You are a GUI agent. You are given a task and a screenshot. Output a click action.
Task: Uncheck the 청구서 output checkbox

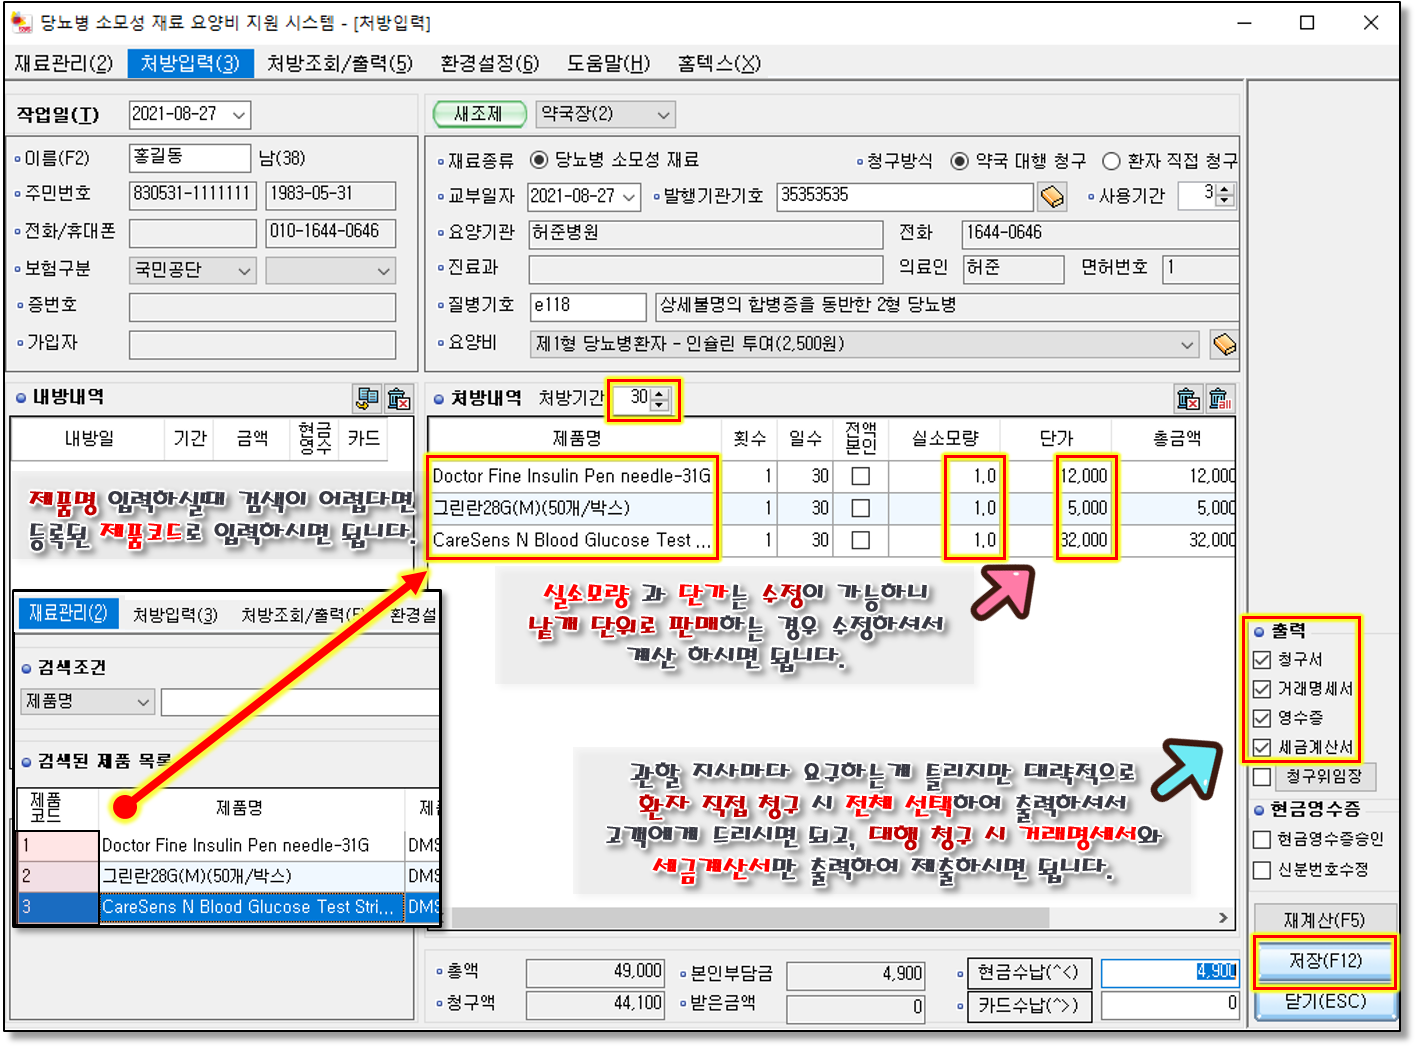[1262, 660]
